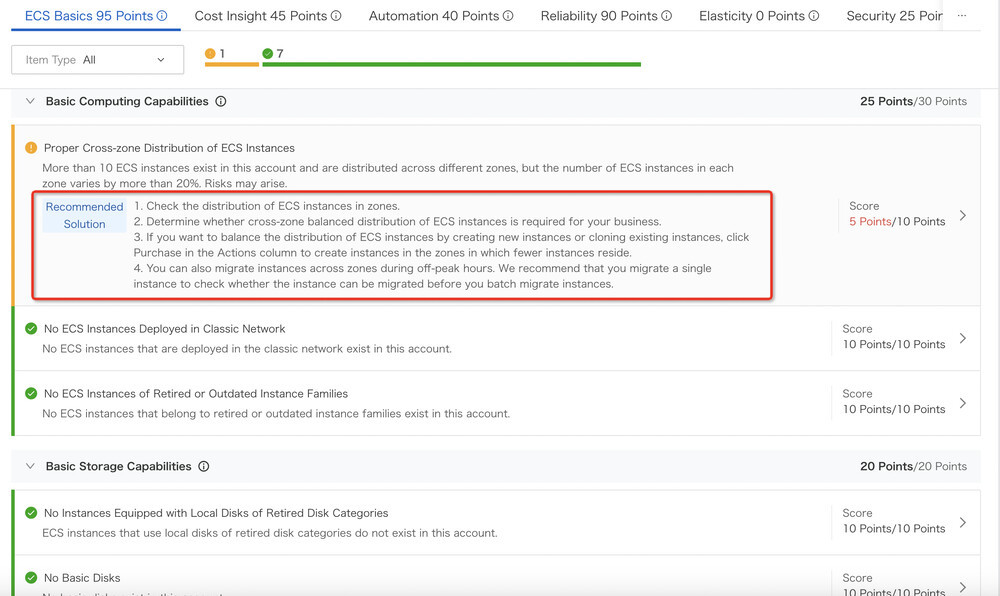
Task: Click orange warning icon on Cross-zone Distribution item
Action: coord(31,148)
